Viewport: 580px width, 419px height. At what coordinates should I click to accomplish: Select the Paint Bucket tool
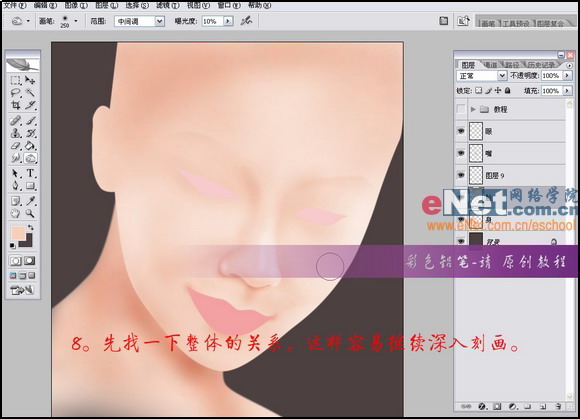point(30,145)
